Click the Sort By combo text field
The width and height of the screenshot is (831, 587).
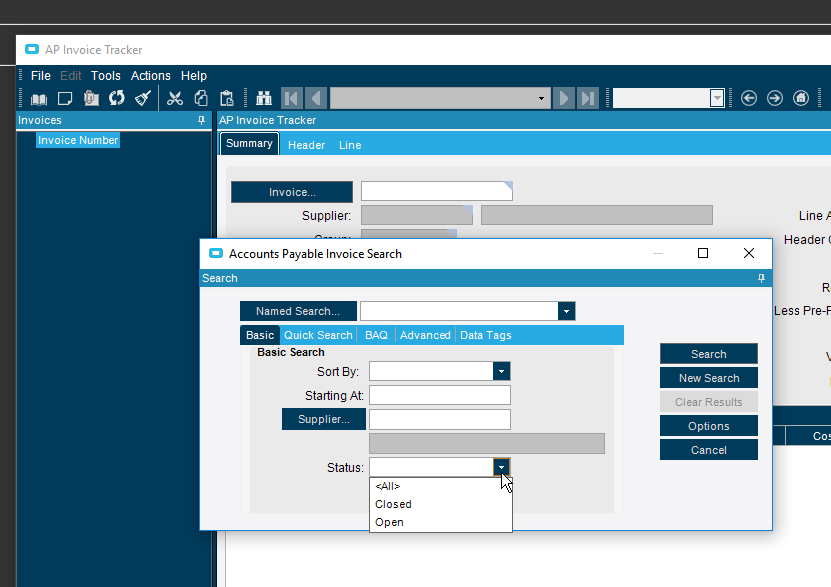tap(431, 371)
